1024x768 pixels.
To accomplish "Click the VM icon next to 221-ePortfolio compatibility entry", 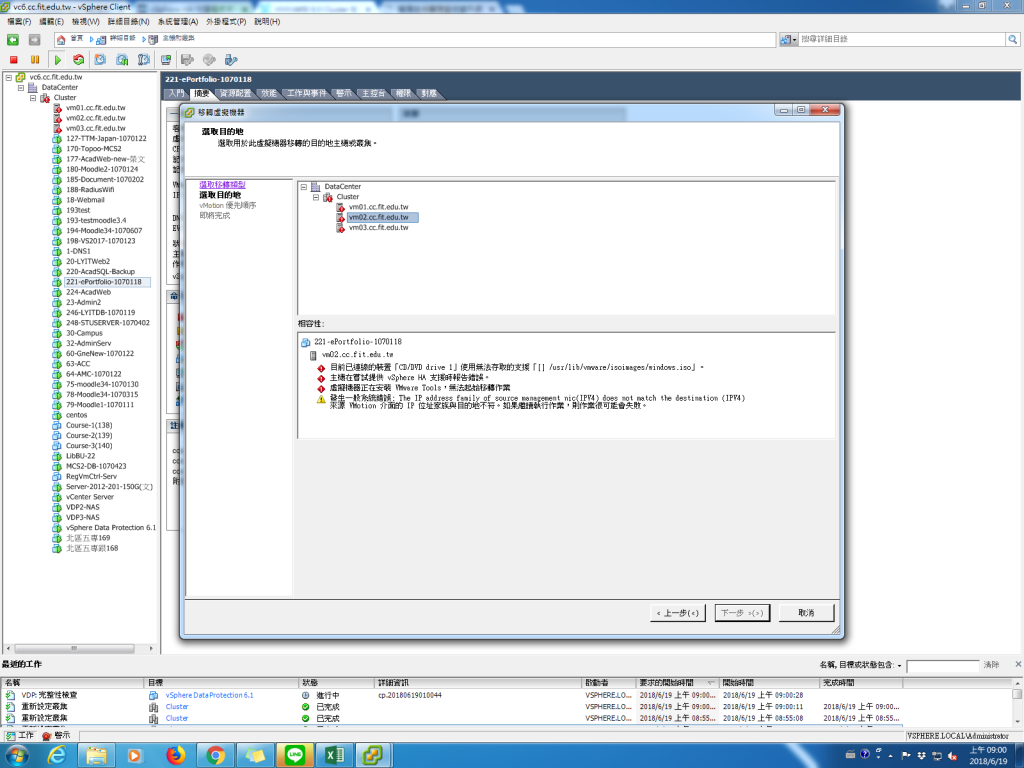I will coord(306,342).
